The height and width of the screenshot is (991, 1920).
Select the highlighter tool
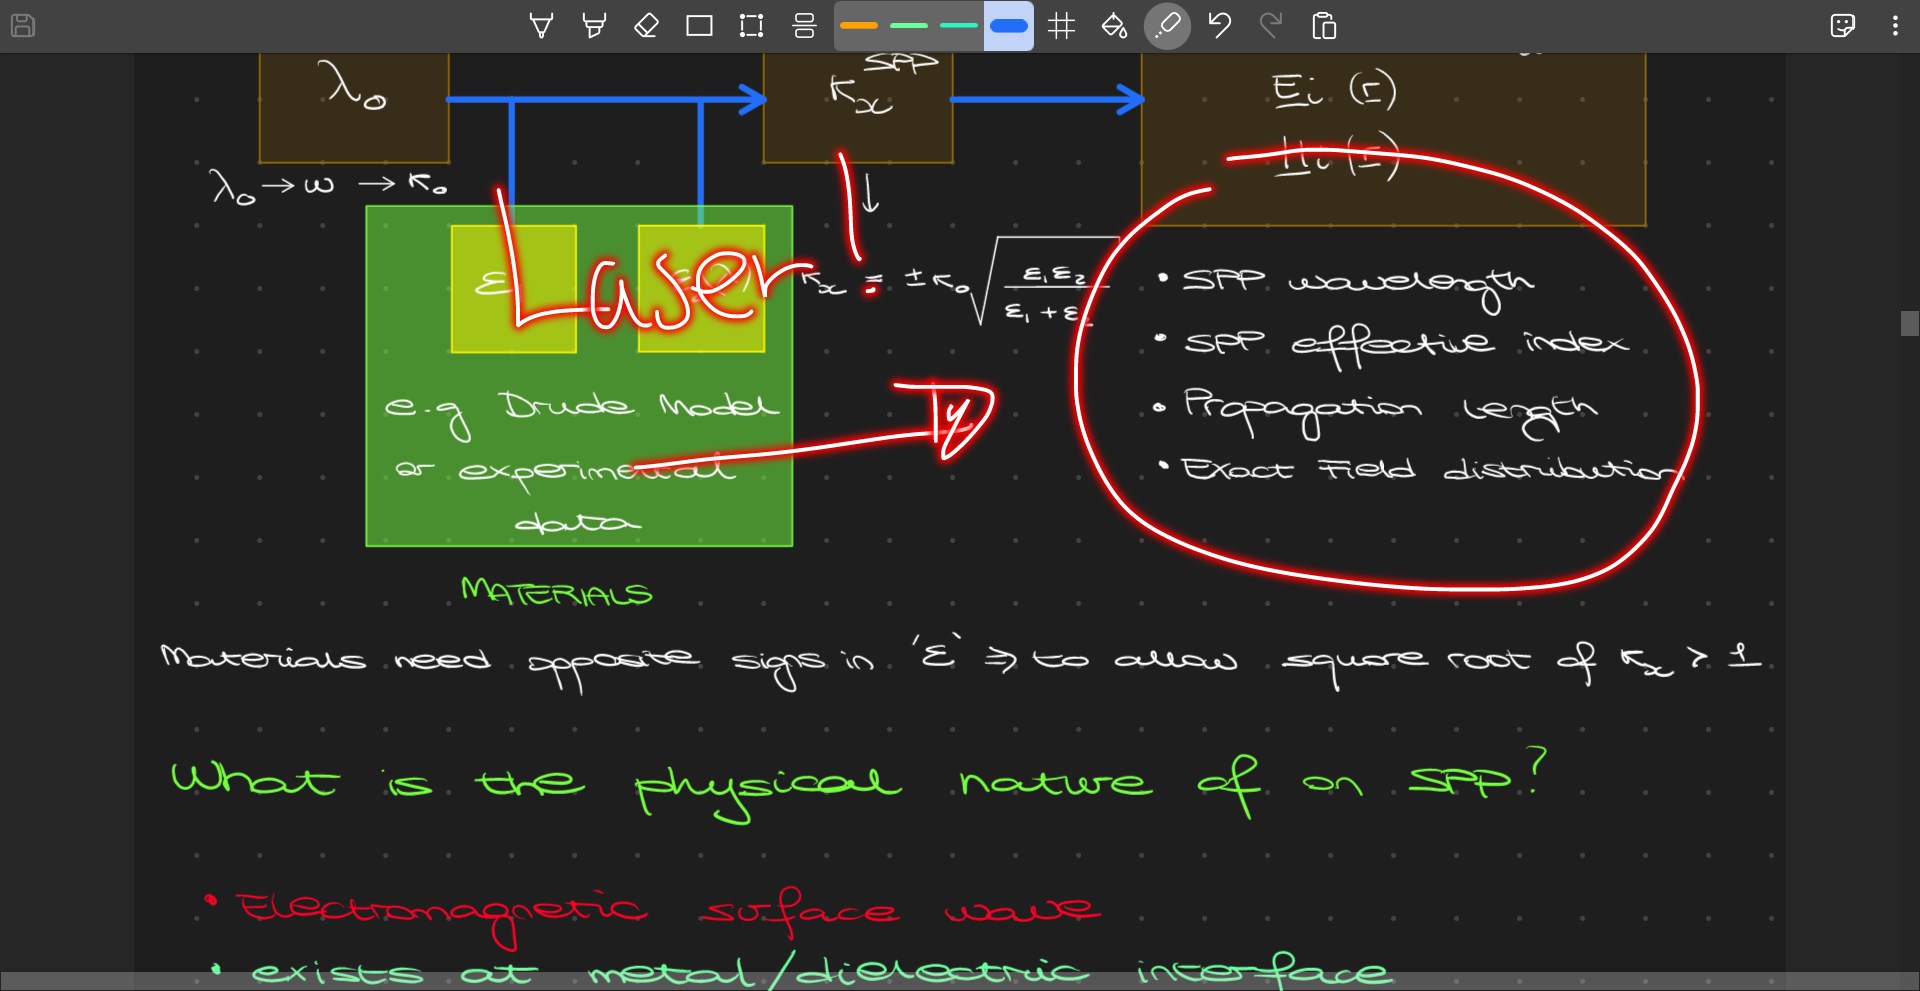tap(594, 25)
